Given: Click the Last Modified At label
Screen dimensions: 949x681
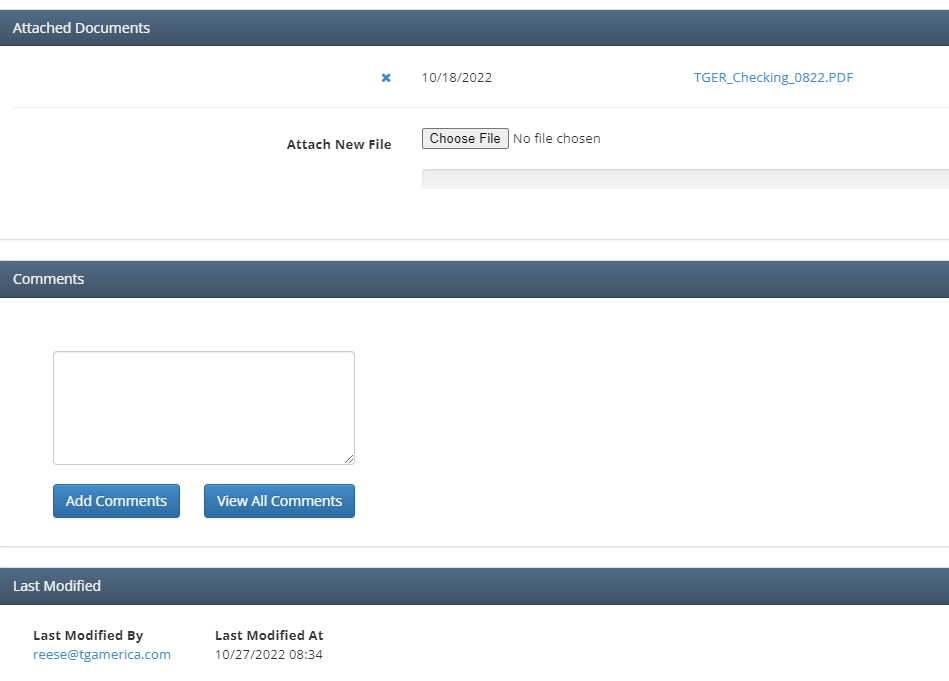Looking at the screenshot, I should [269, 635].
